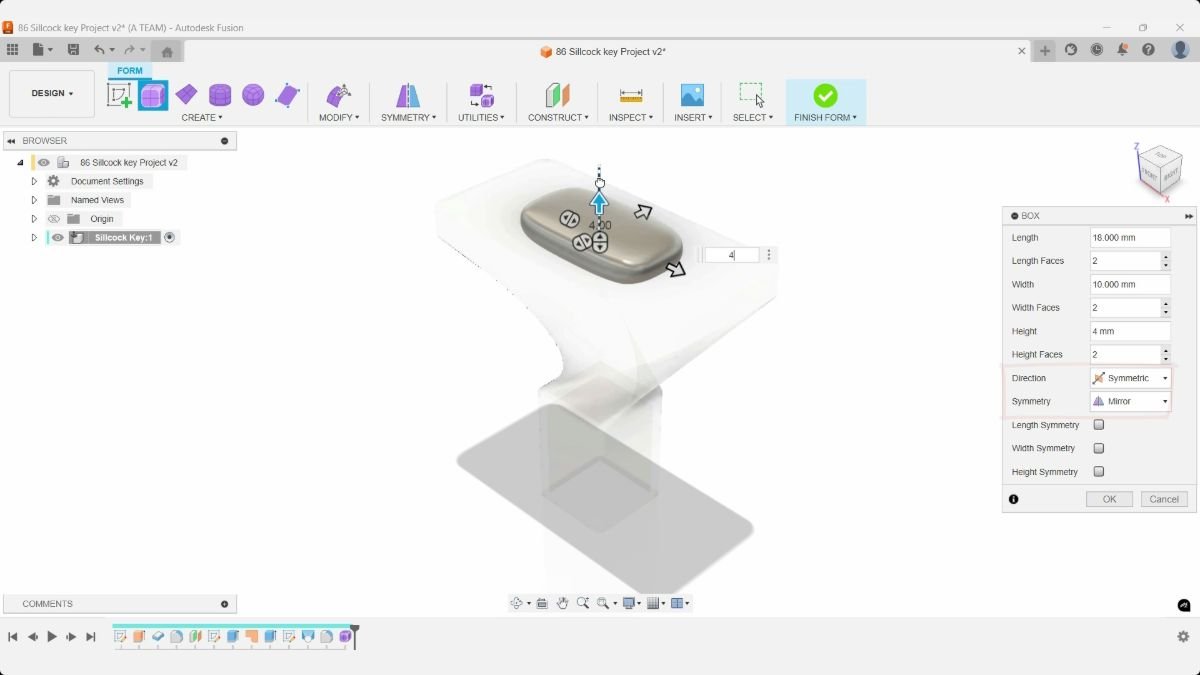Expand the Named Views node
The image size is (1200, 675).
[34, 200]
